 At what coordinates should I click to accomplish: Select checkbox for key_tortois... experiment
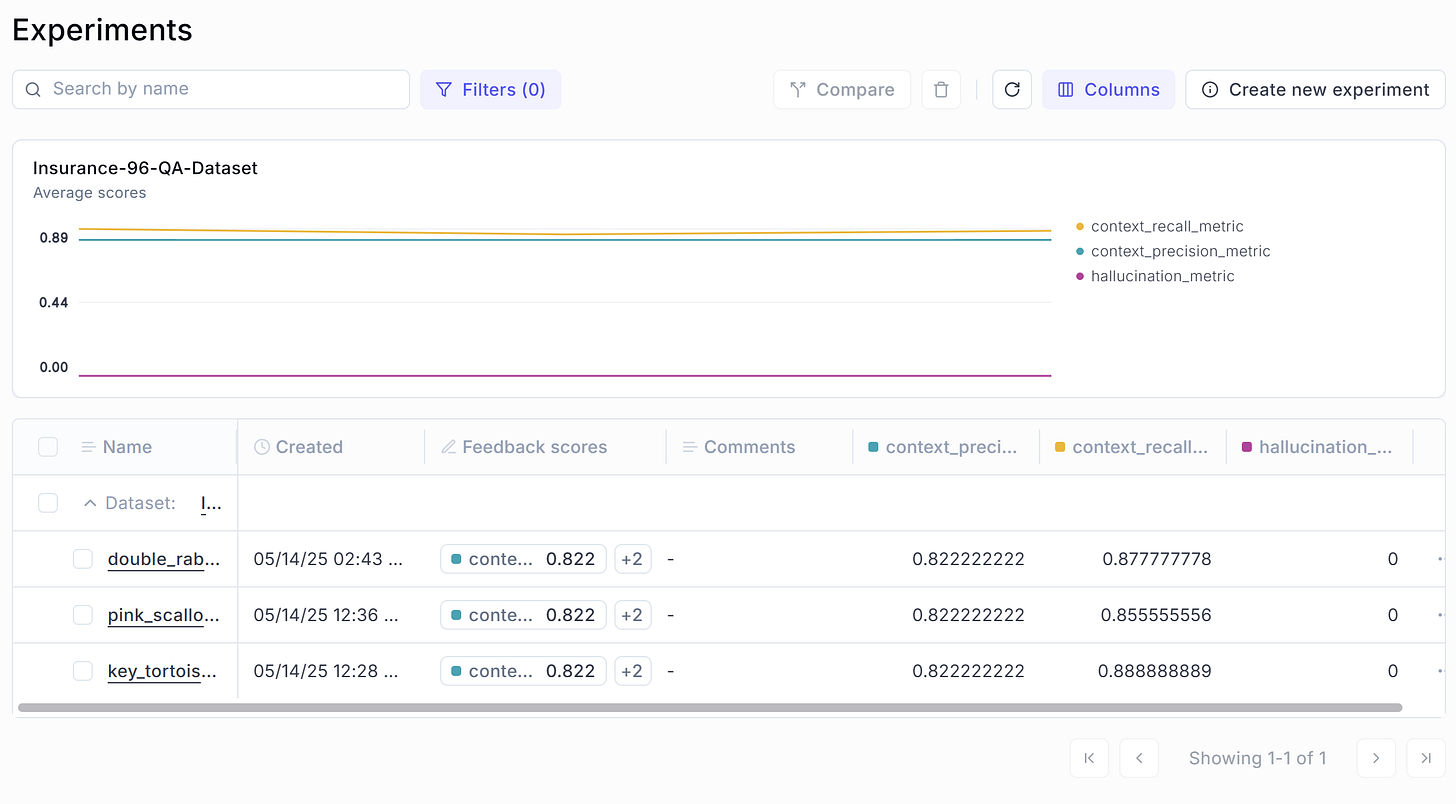[x=83, y=671]
